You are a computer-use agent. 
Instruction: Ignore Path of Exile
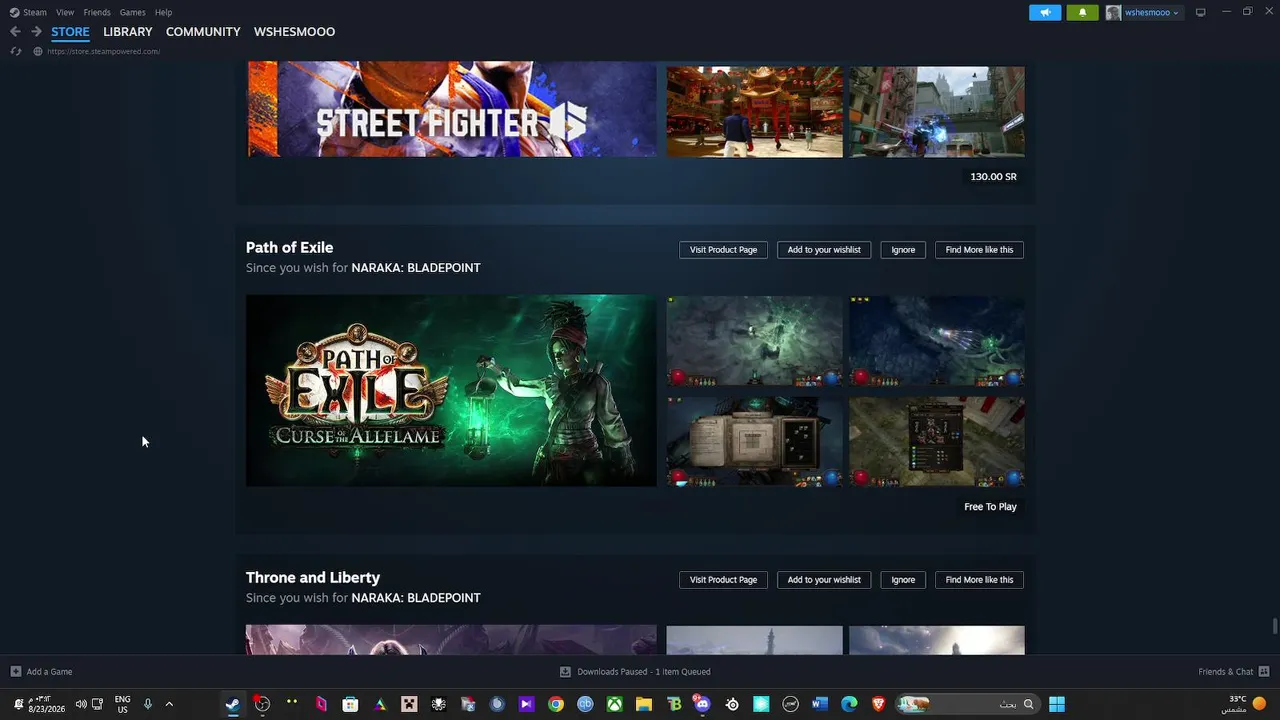click(x=903, y=250)
